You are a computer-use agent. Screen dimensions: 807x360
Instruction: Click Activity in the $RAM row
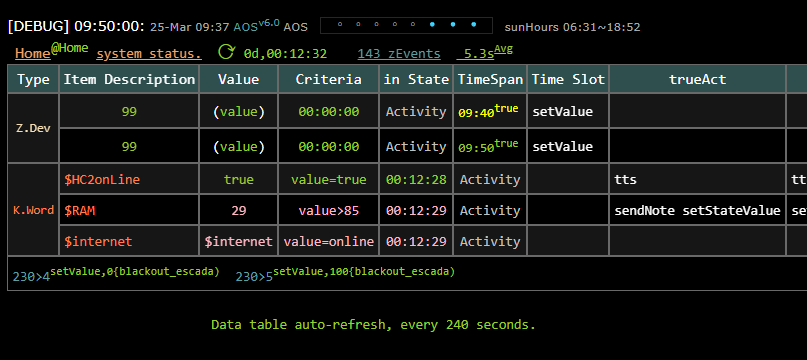coord(490,210)
